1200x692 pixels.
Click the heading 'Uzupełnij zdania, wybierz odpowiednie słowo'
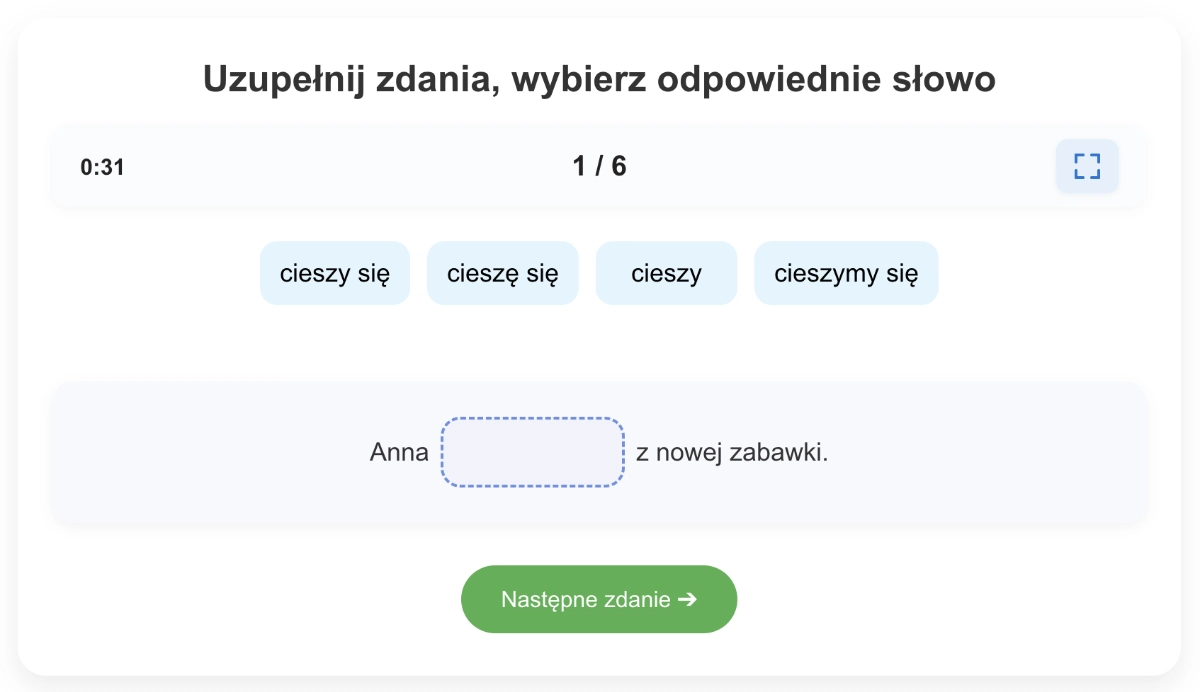click(x=600, y=79)
